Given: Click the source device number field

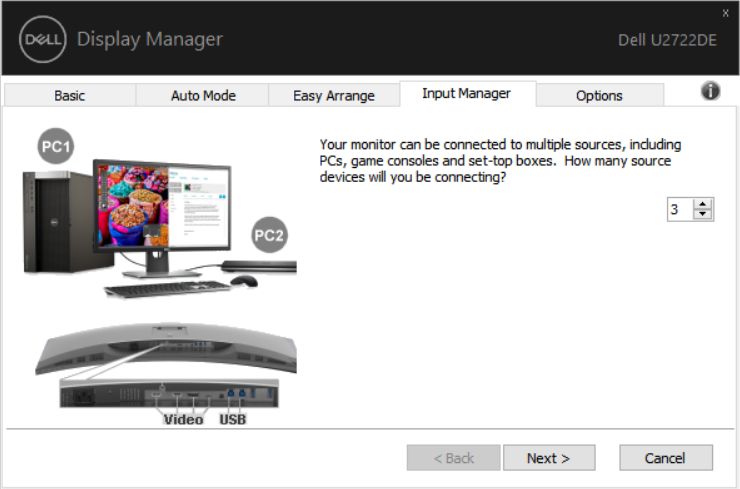Looking at the screenshot, I should [x=679, y=209].
